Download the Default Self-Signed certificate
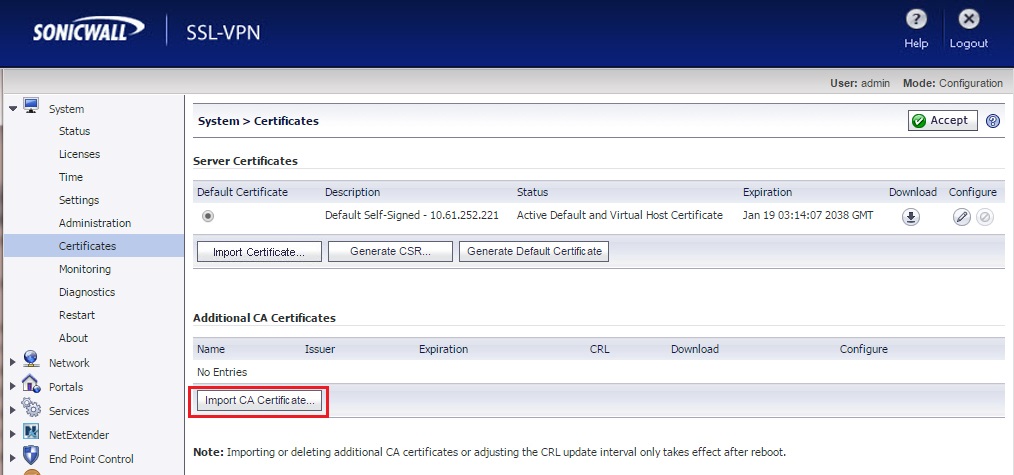The width and height of the screenshot is (1014, 475). click(911, 217)
